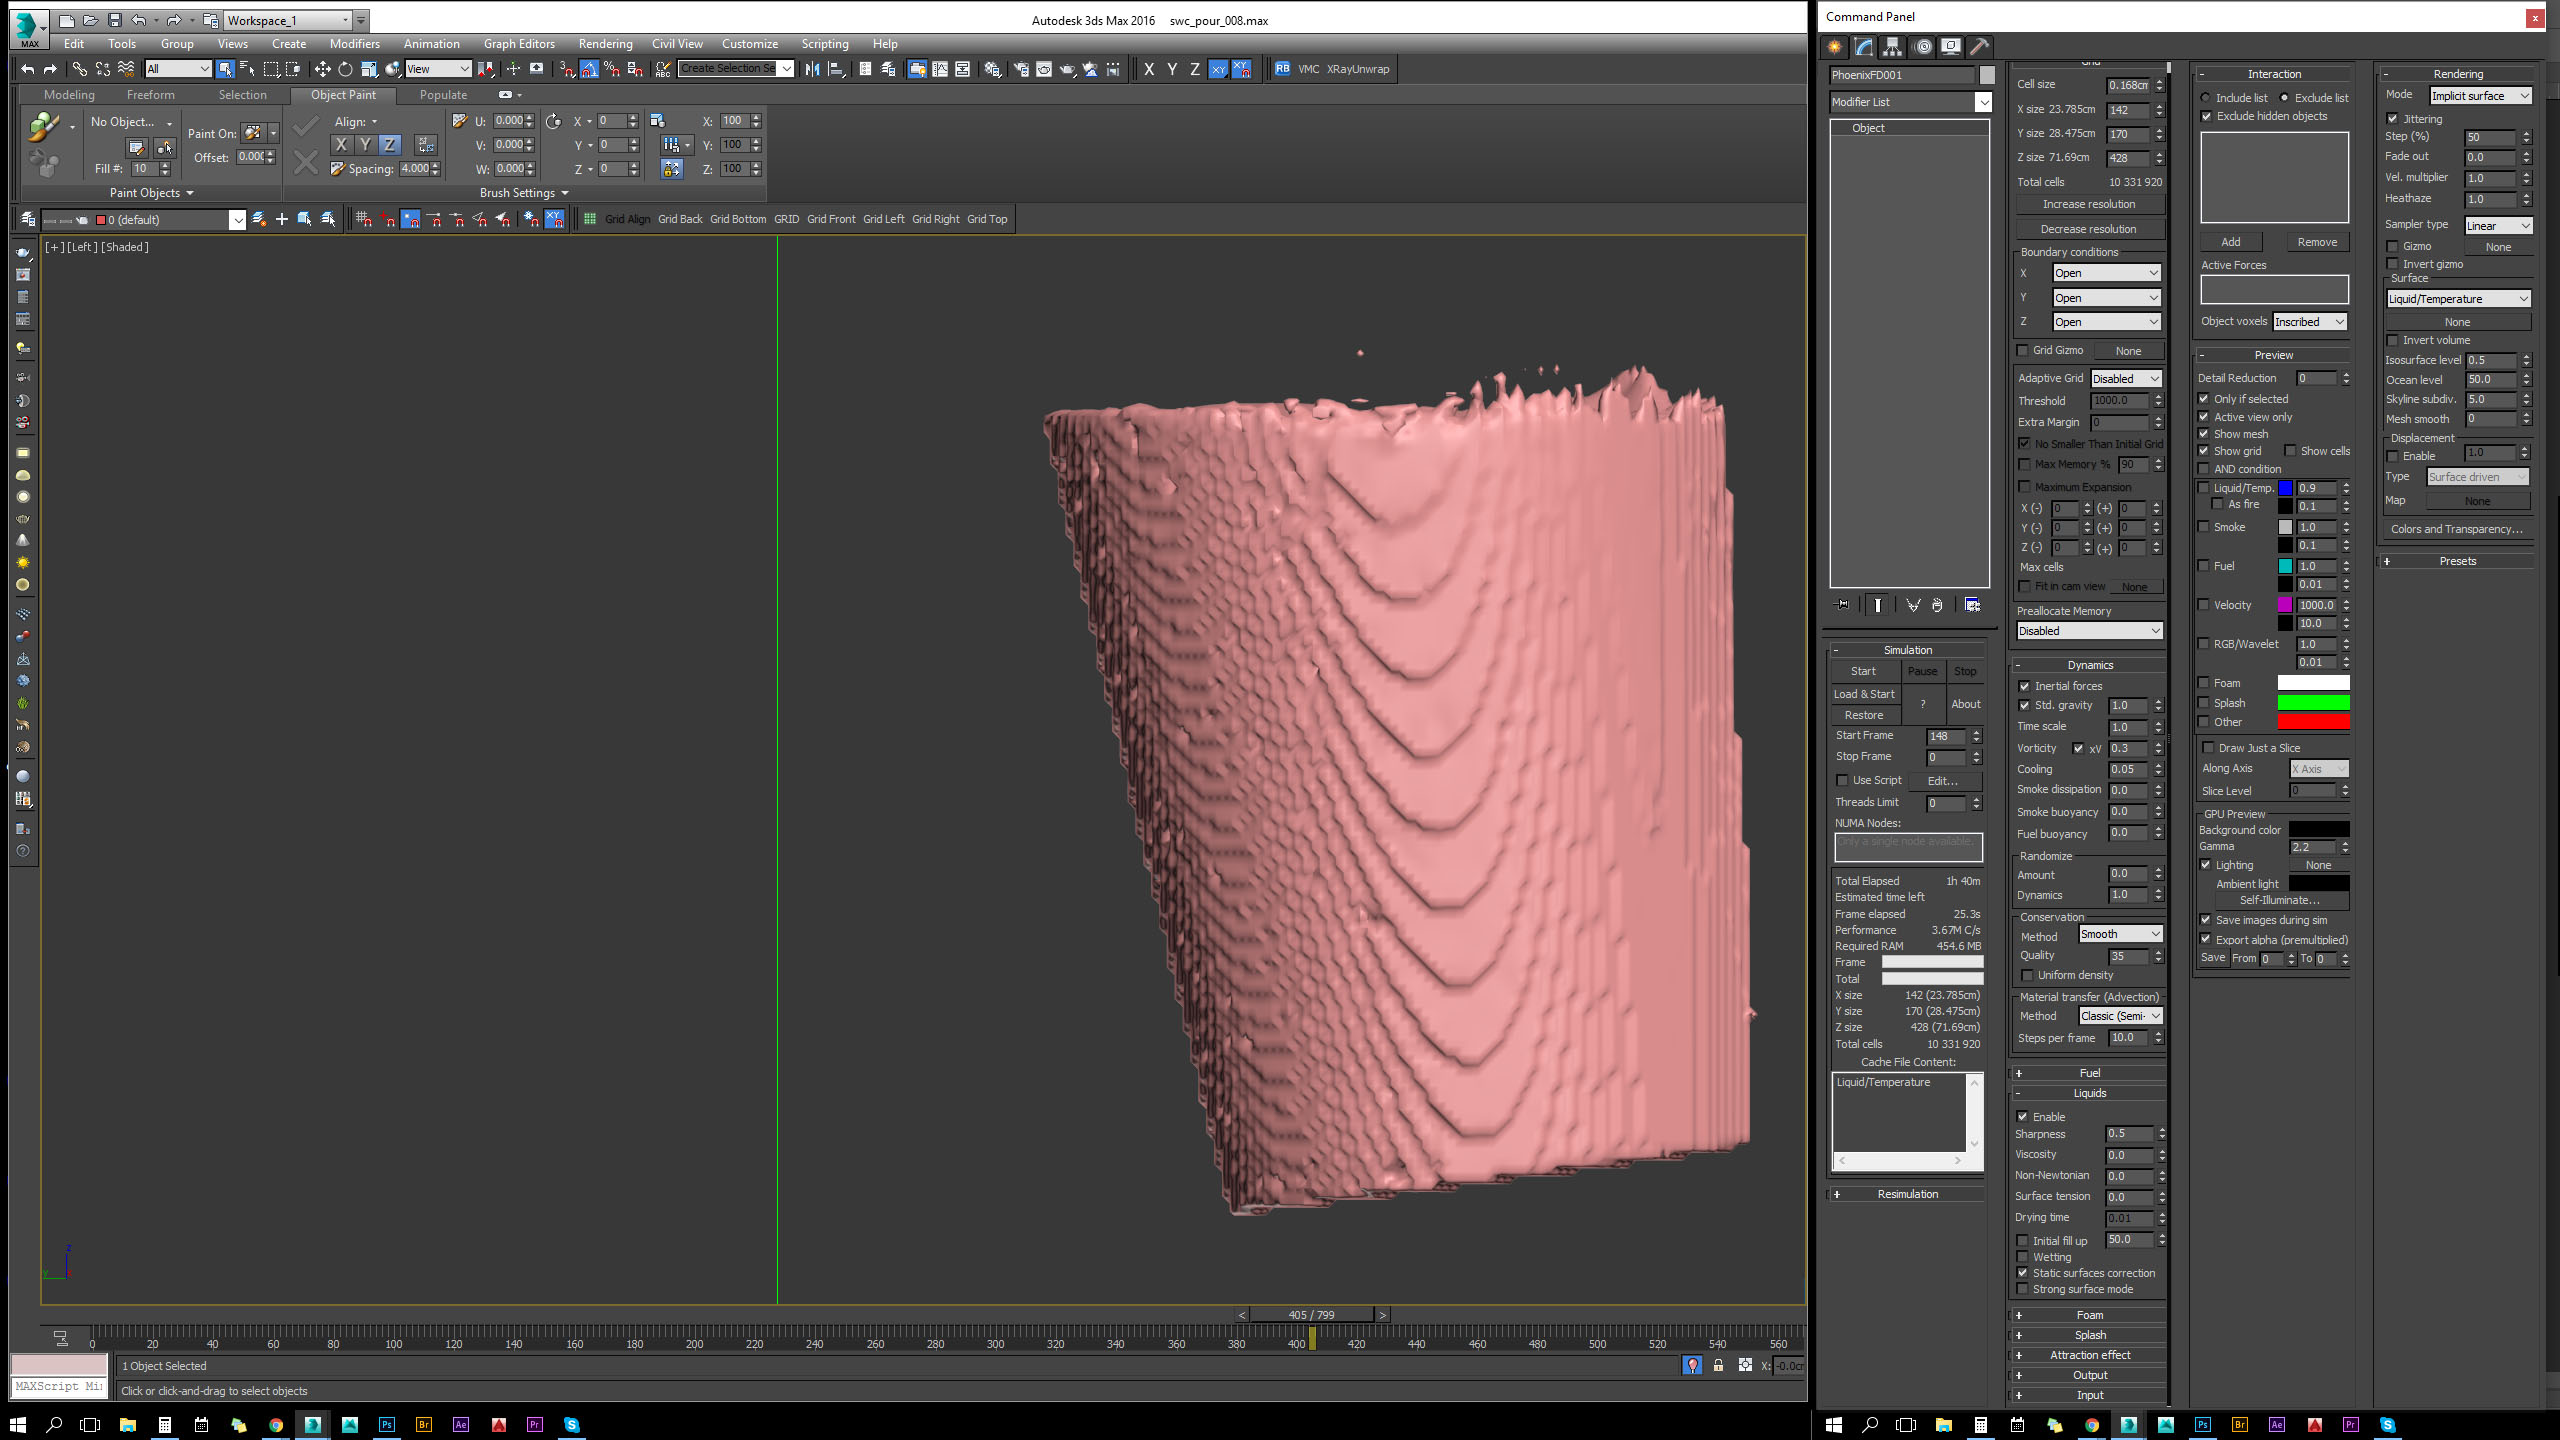Enable Wetting checkbox
This screenshot has width=2560, height=1440.
(2023, 1258)
